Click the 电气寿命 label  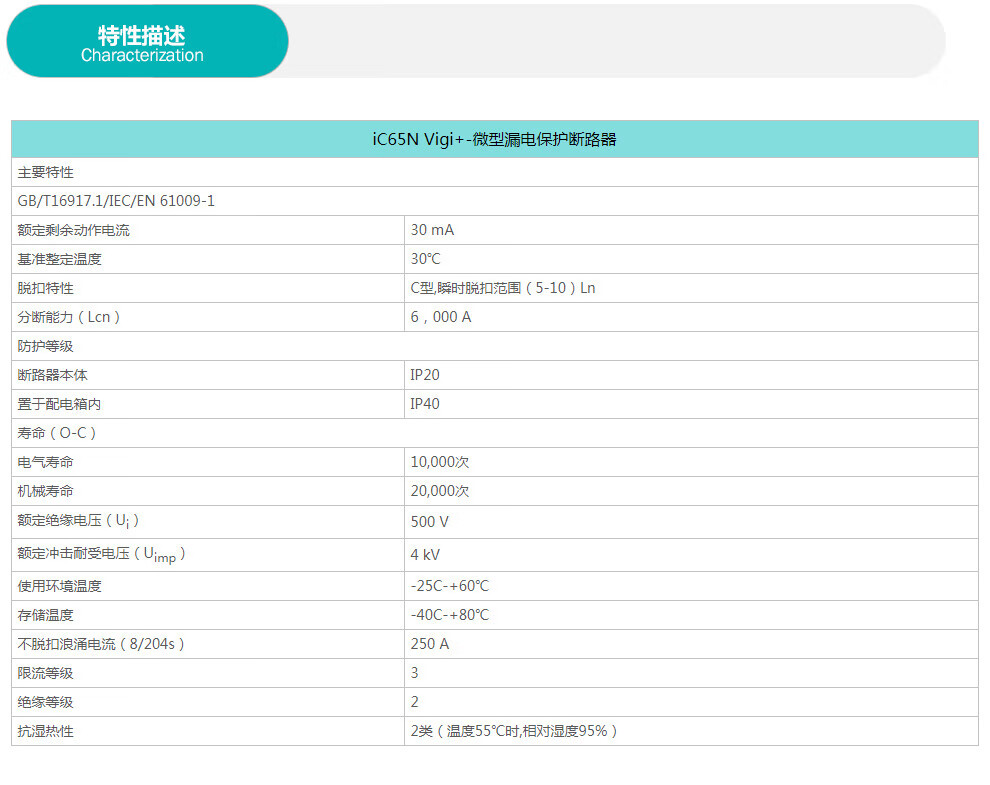click(45, 462)
